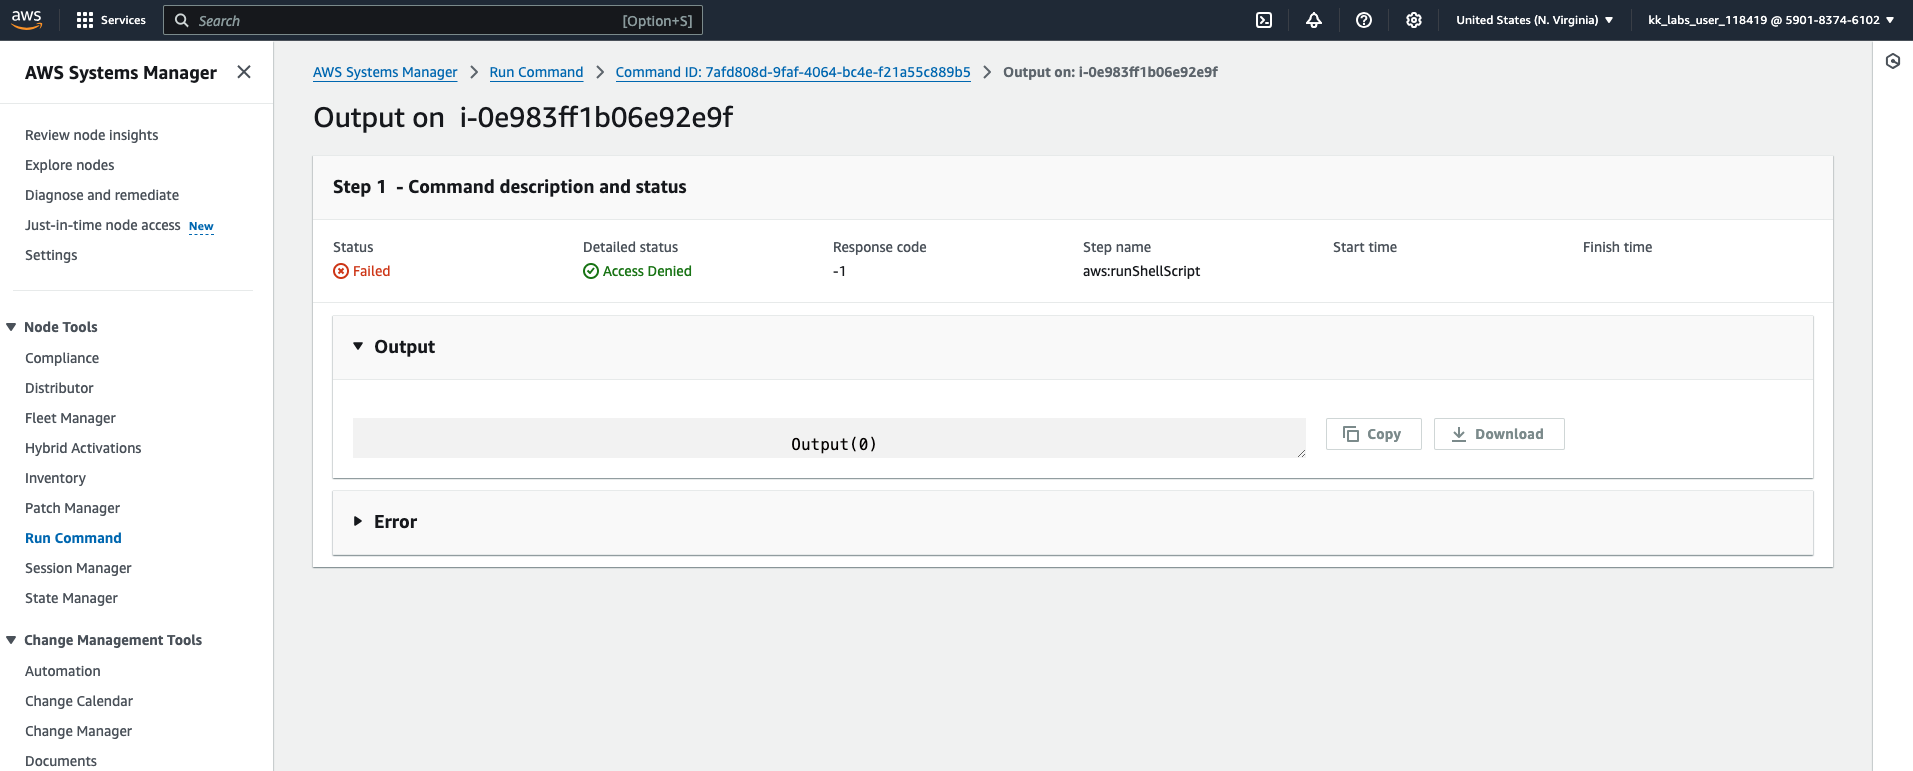Open Change Calendar
Image resolution: width=1913 pixels, height=771 pixels.
click(x=79, y=701)
